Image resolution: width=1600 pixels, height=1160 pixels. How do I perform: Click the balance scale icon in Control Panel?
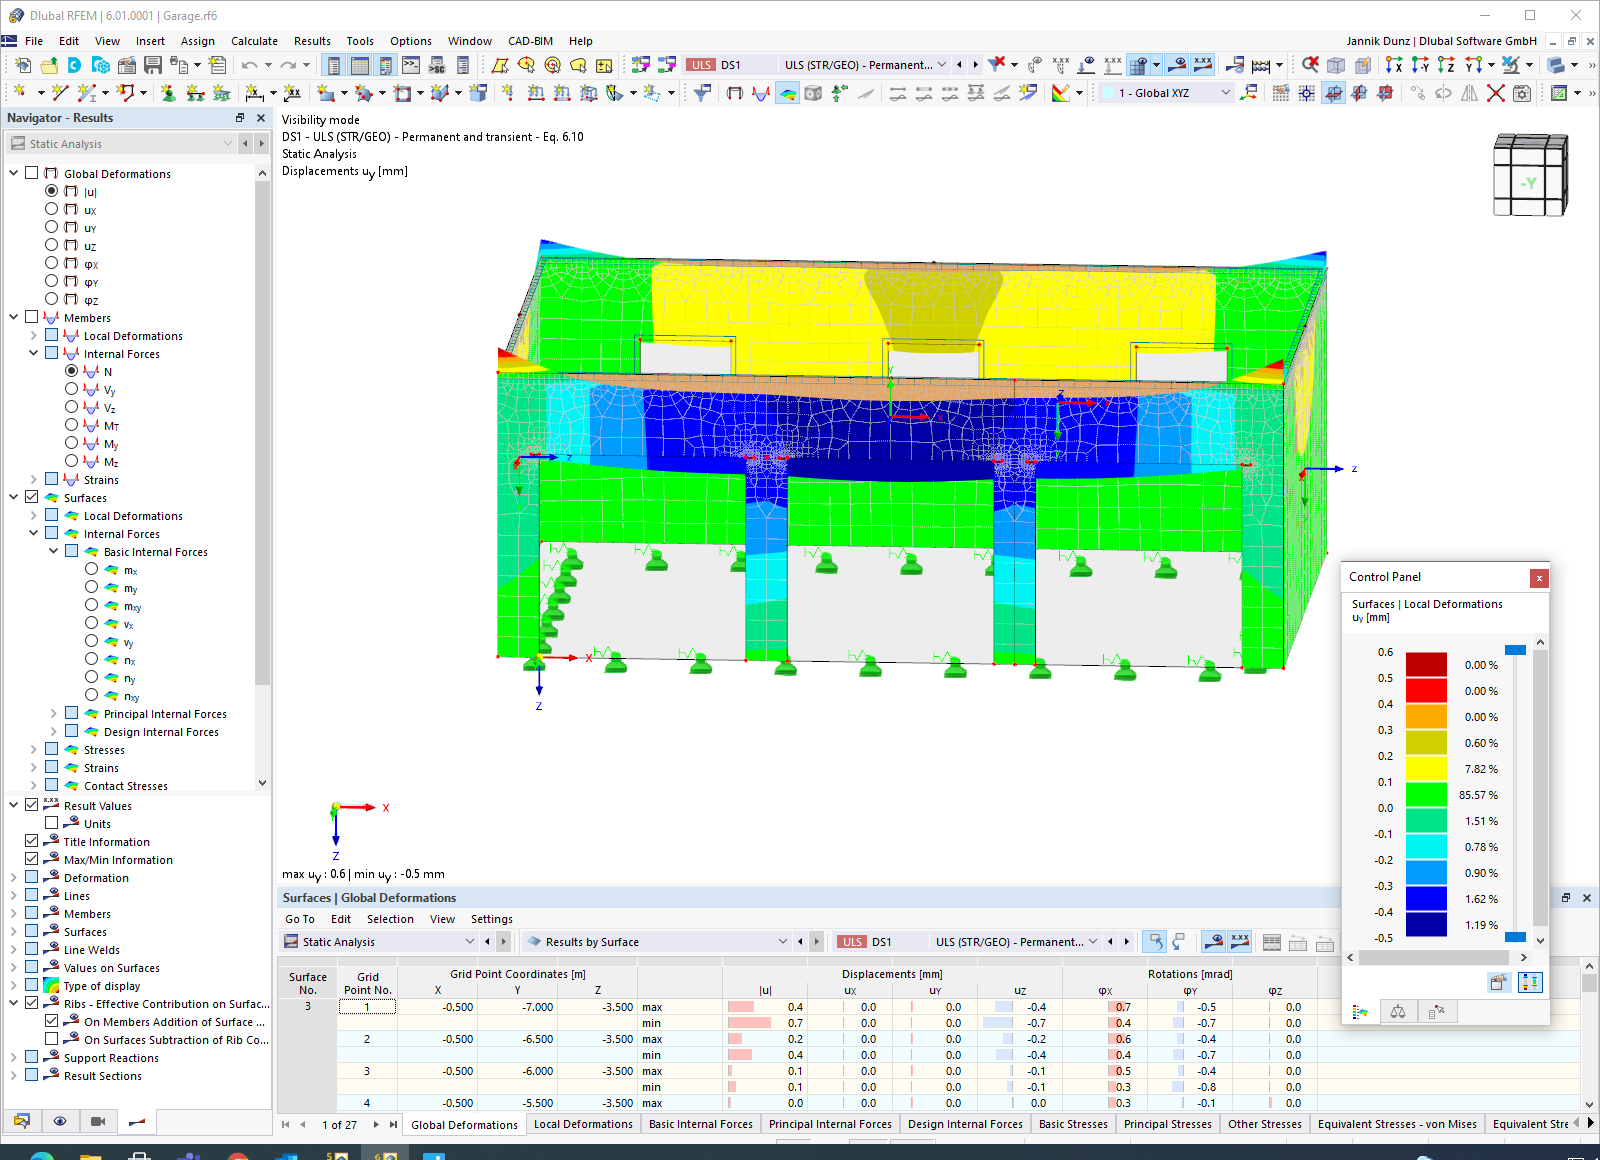[x=1398, y=1012]
